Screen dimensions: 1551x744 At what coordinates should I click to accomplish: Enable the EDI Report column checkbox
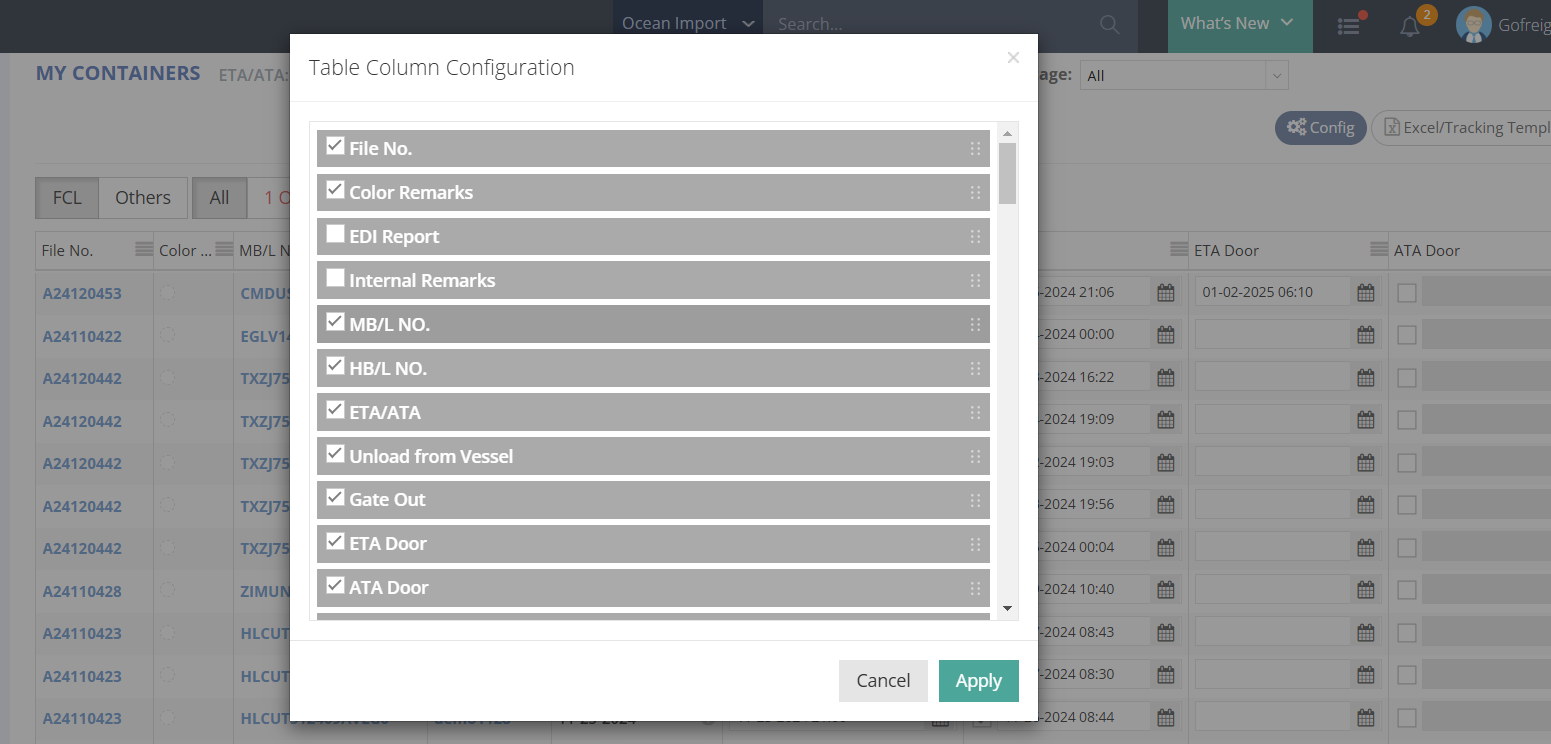click(x=335, y=234)
